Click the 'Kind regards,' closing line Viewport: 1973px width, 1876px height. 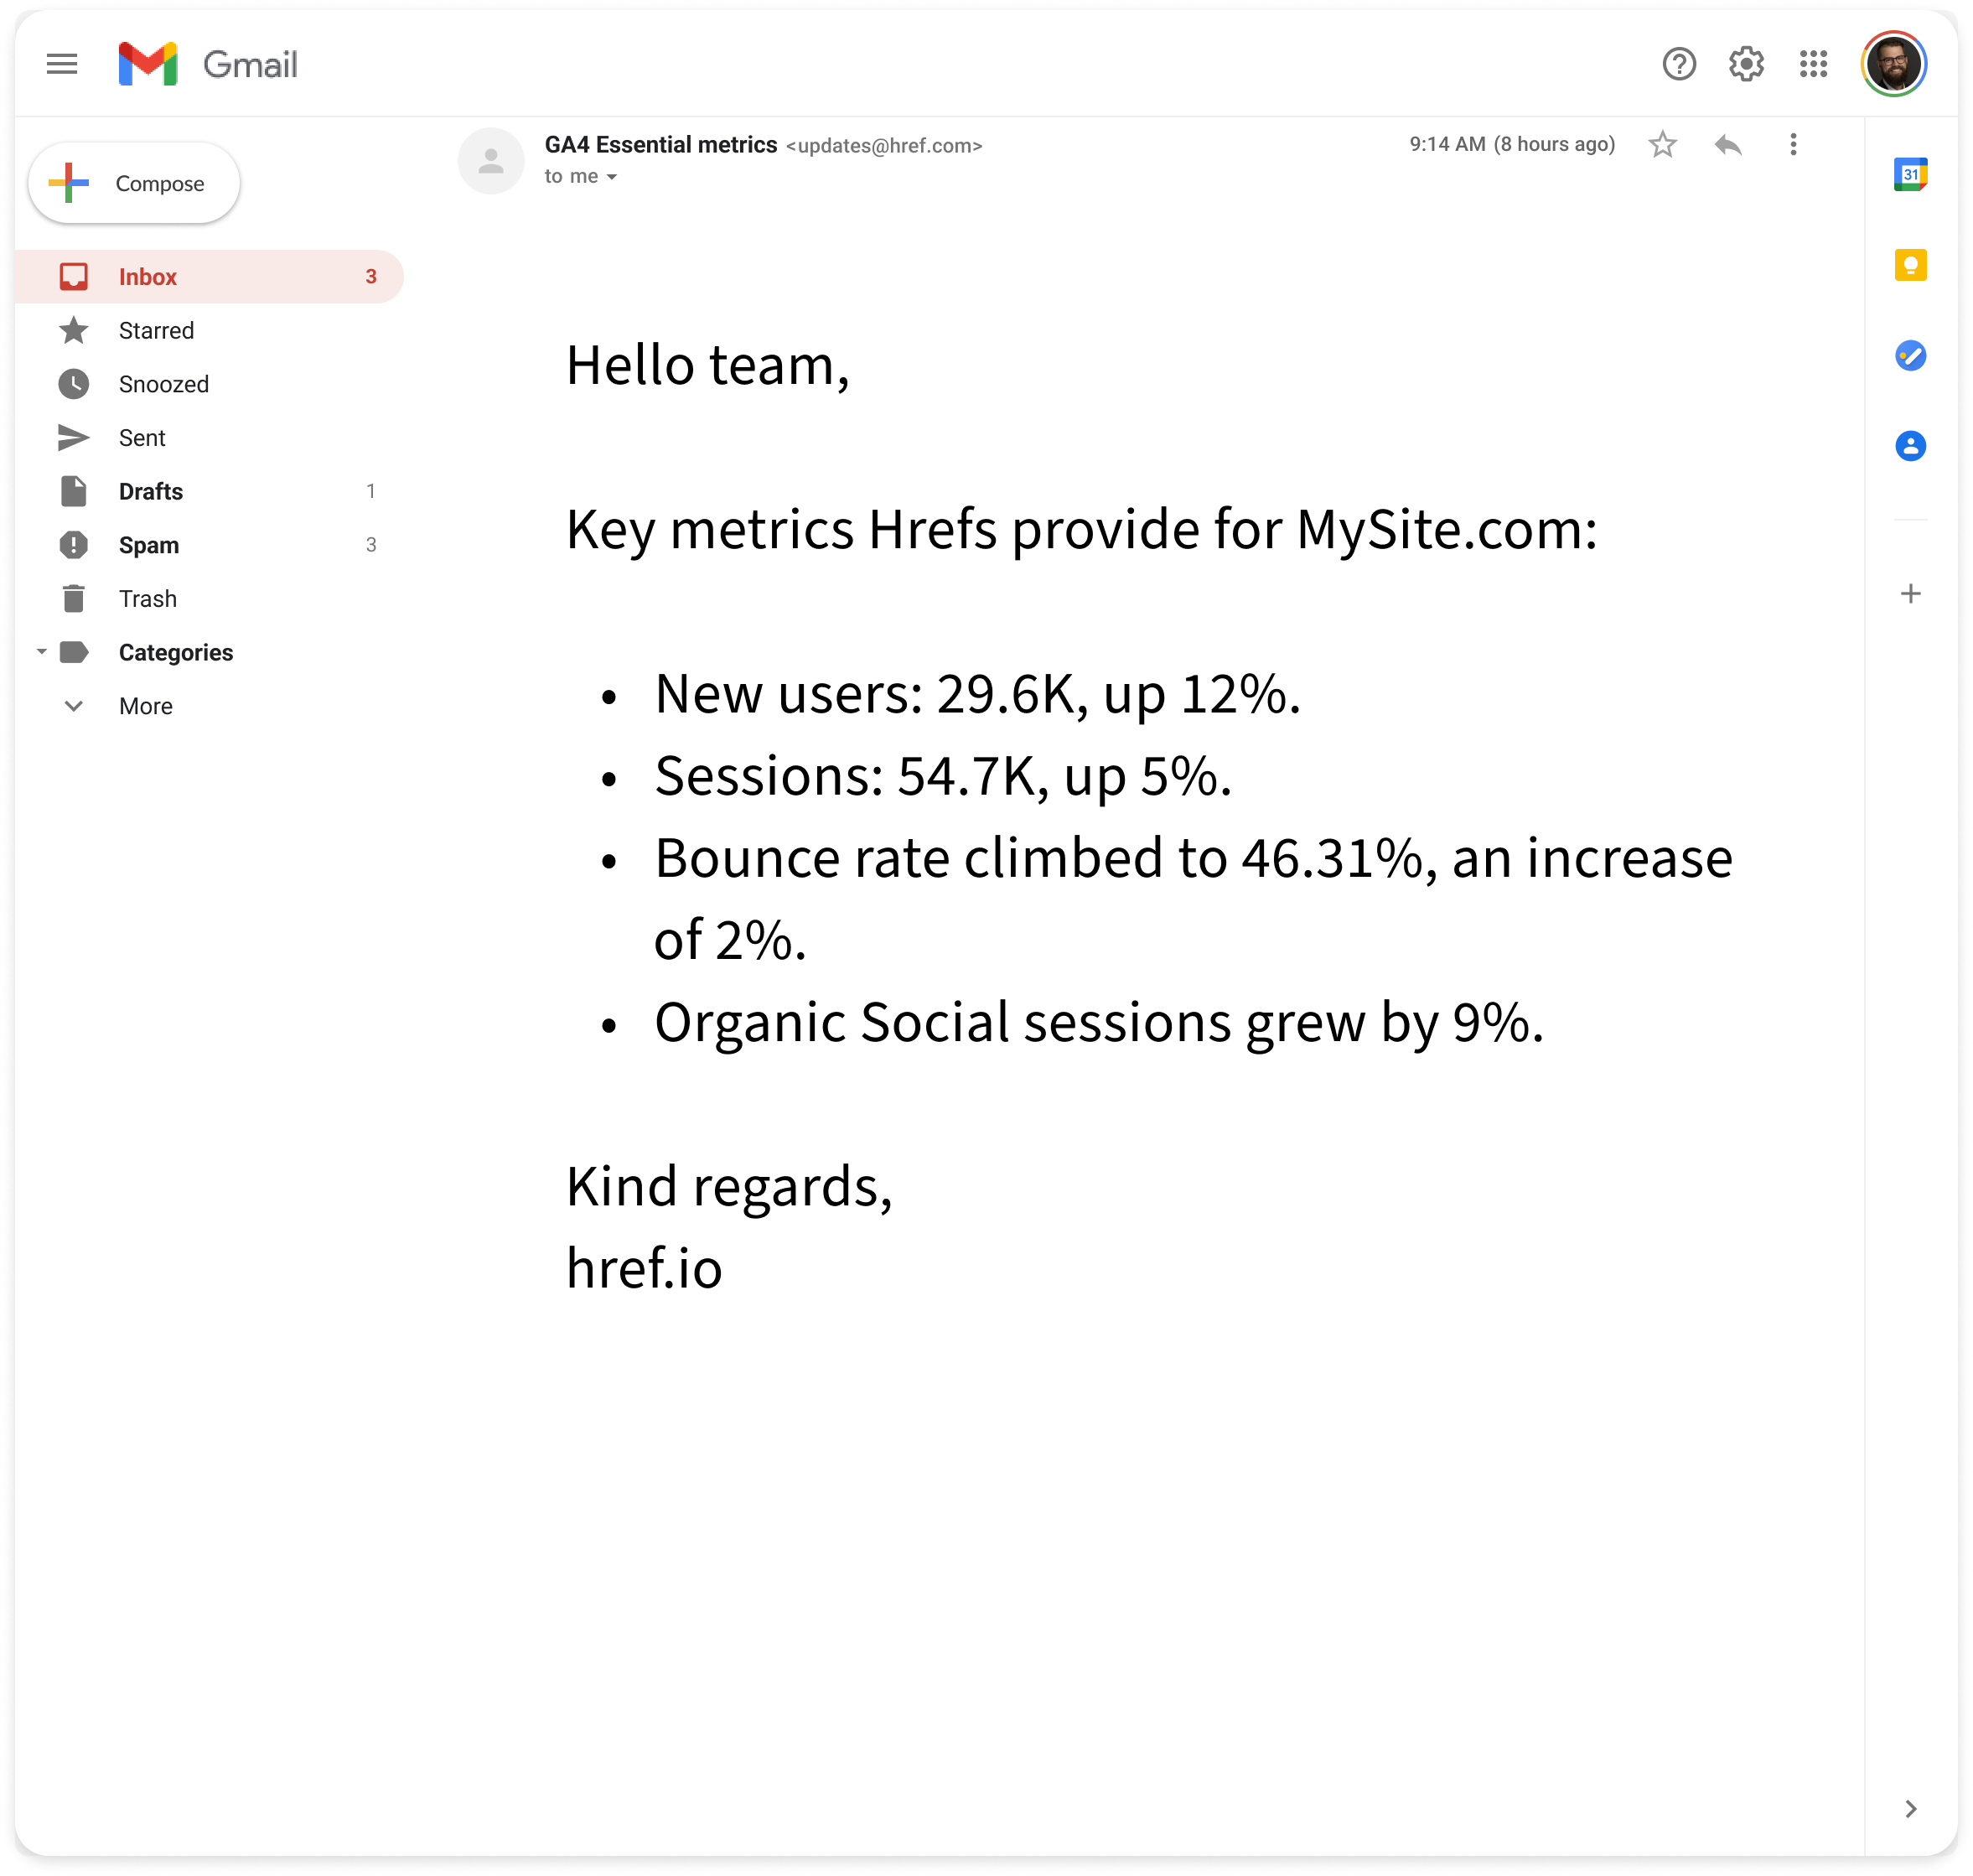point(729,1187)
